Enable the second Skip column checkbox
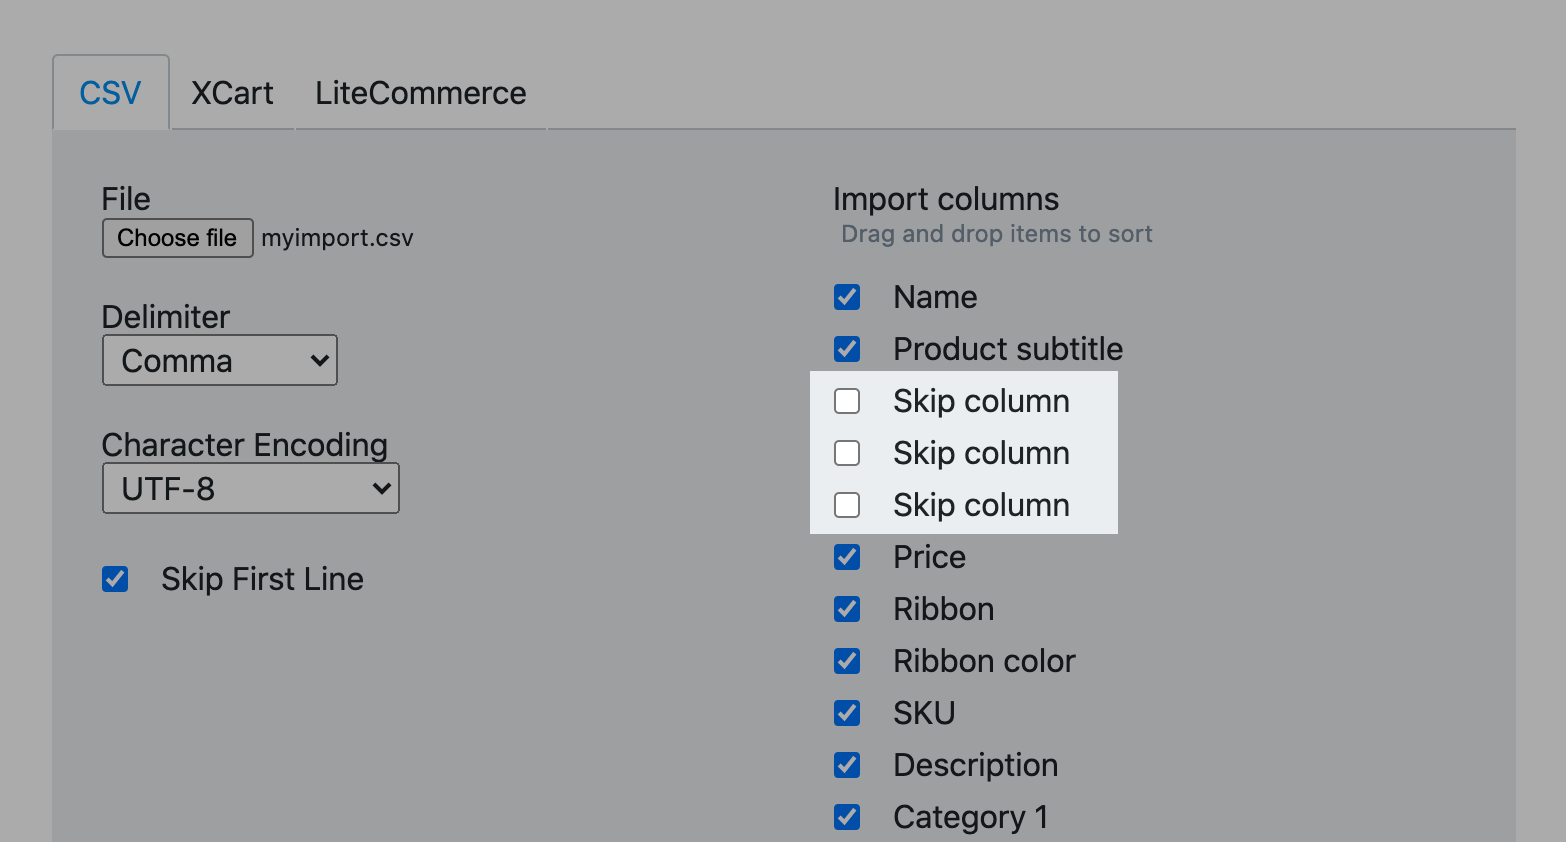Viewport: 1566px width, 842px height. (x=847, y=453)
